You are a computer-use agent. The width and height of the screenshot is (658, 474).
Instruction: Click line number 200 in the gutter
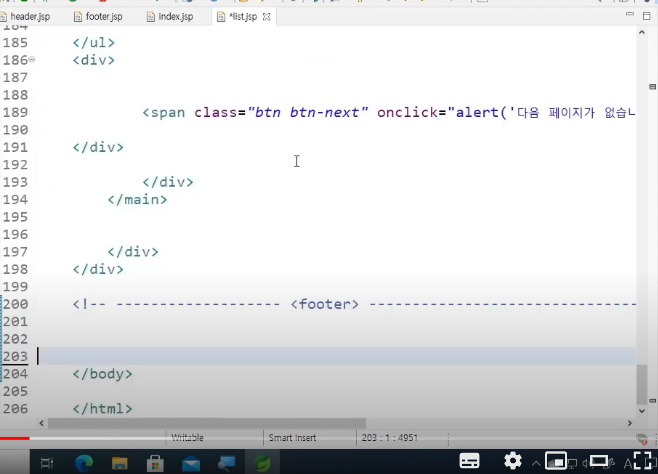[x=16, y=304]
